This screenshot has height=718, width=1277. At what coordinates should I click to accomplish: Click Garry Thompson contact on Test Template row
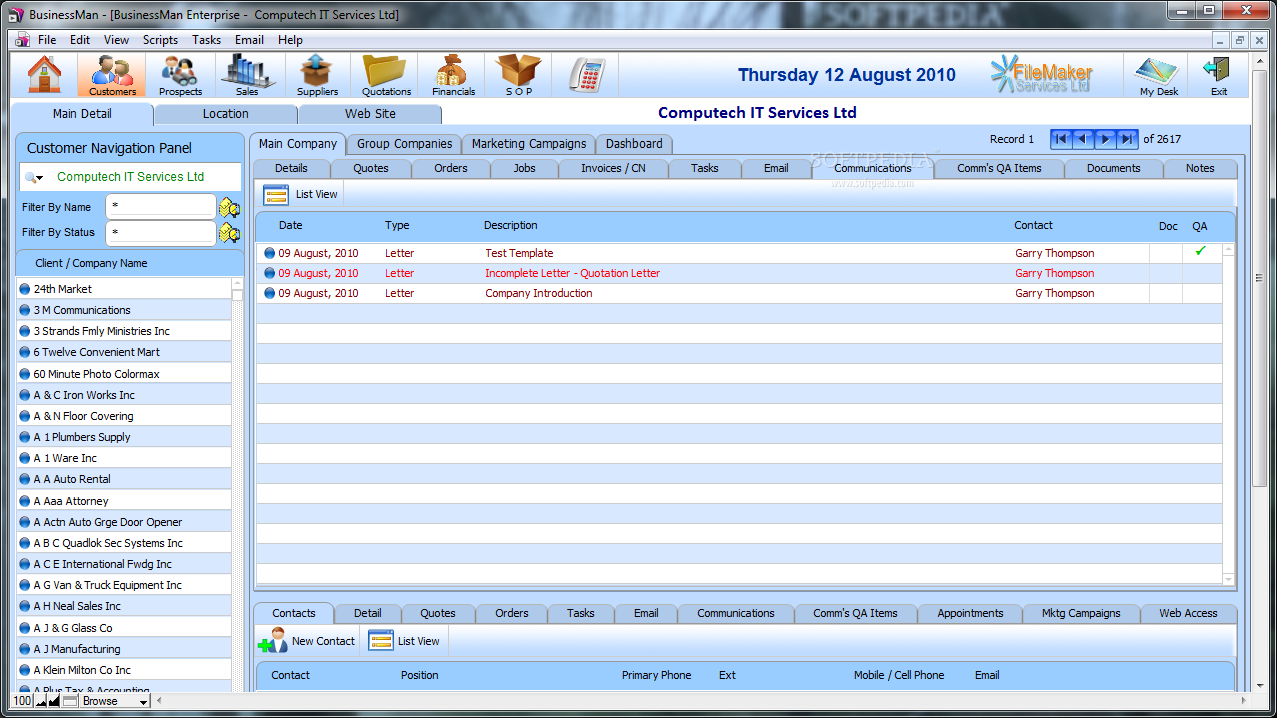pos(1054,253)
